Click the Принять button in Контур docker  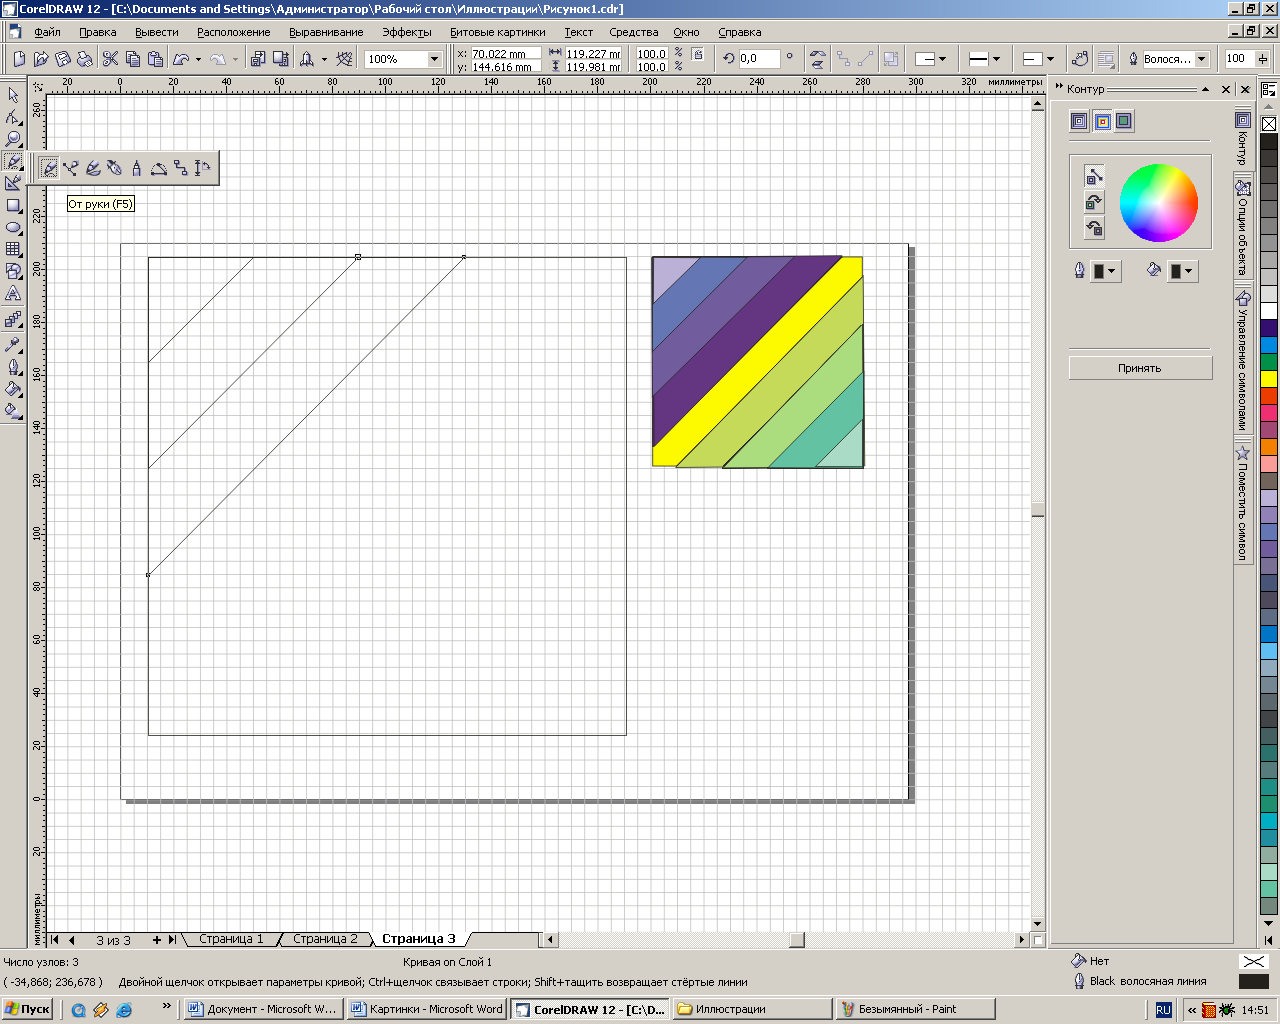coord(1140,368)
